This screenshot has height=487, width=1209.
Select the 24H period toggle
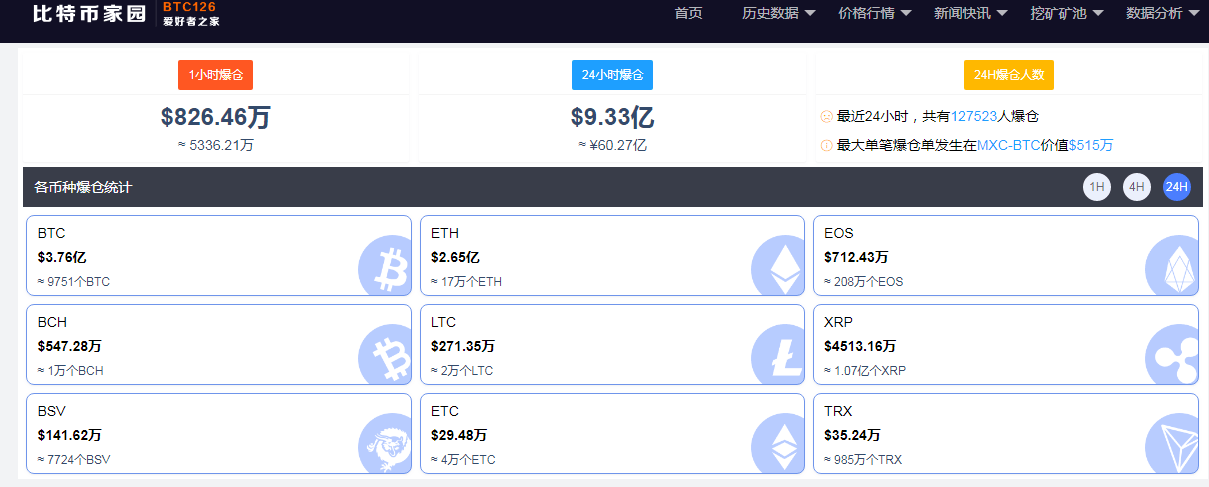point(1177,187)
